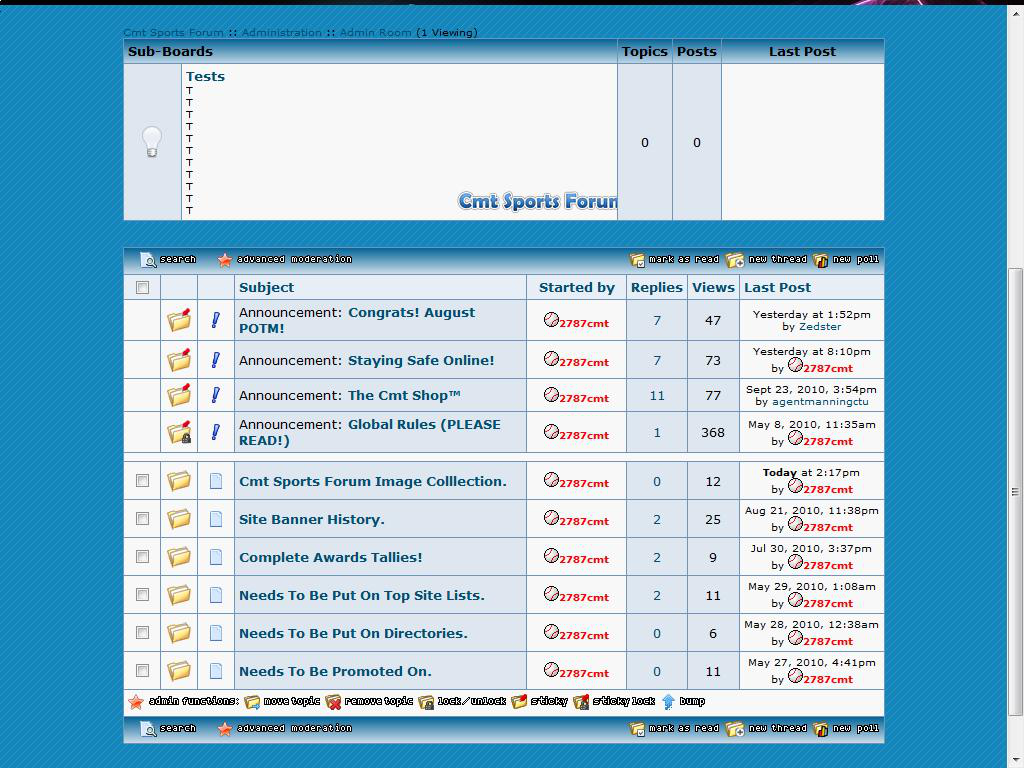Open advanced moderation star icon at top

[x=225, y=260]
